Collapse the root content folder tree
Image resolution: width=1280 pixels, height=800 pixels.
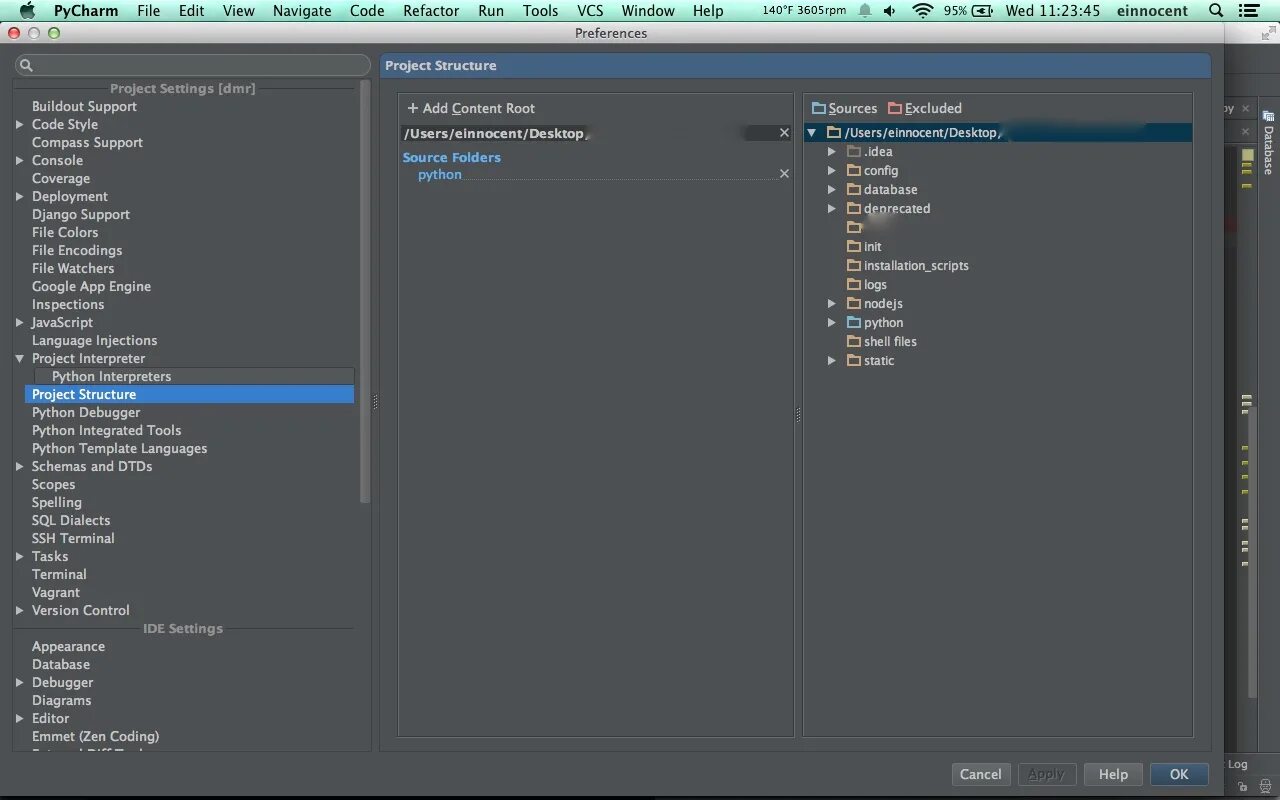(812, 132)
